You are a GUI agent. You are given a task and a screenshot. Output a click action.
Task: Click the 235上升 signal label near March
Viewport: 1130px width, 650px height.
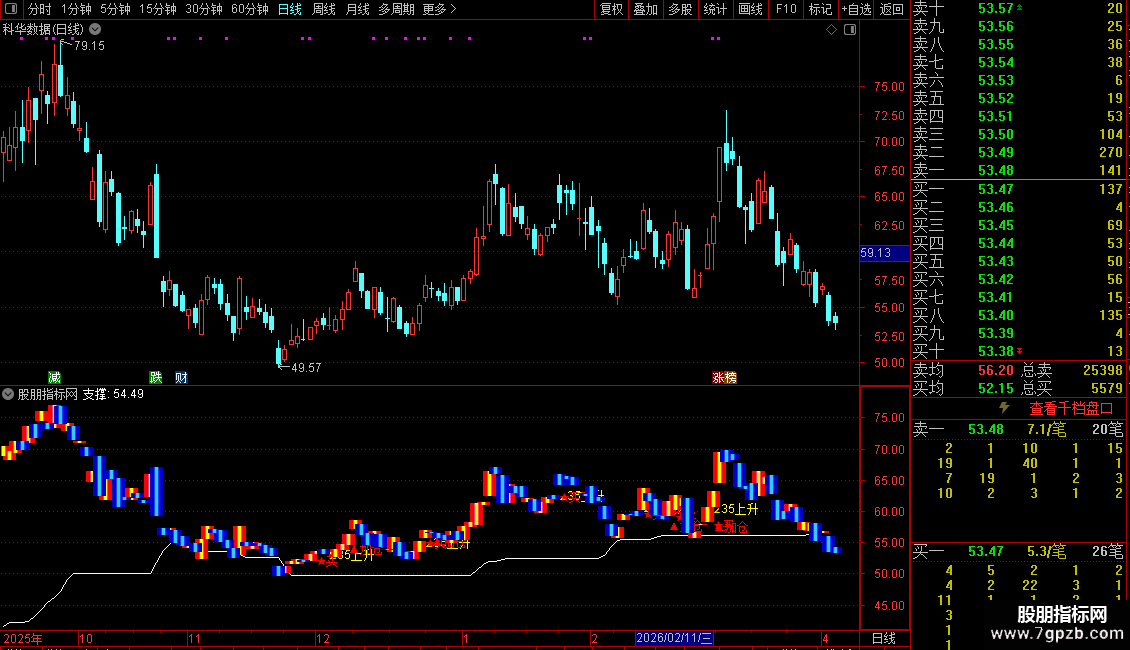[x=736, y=509]
